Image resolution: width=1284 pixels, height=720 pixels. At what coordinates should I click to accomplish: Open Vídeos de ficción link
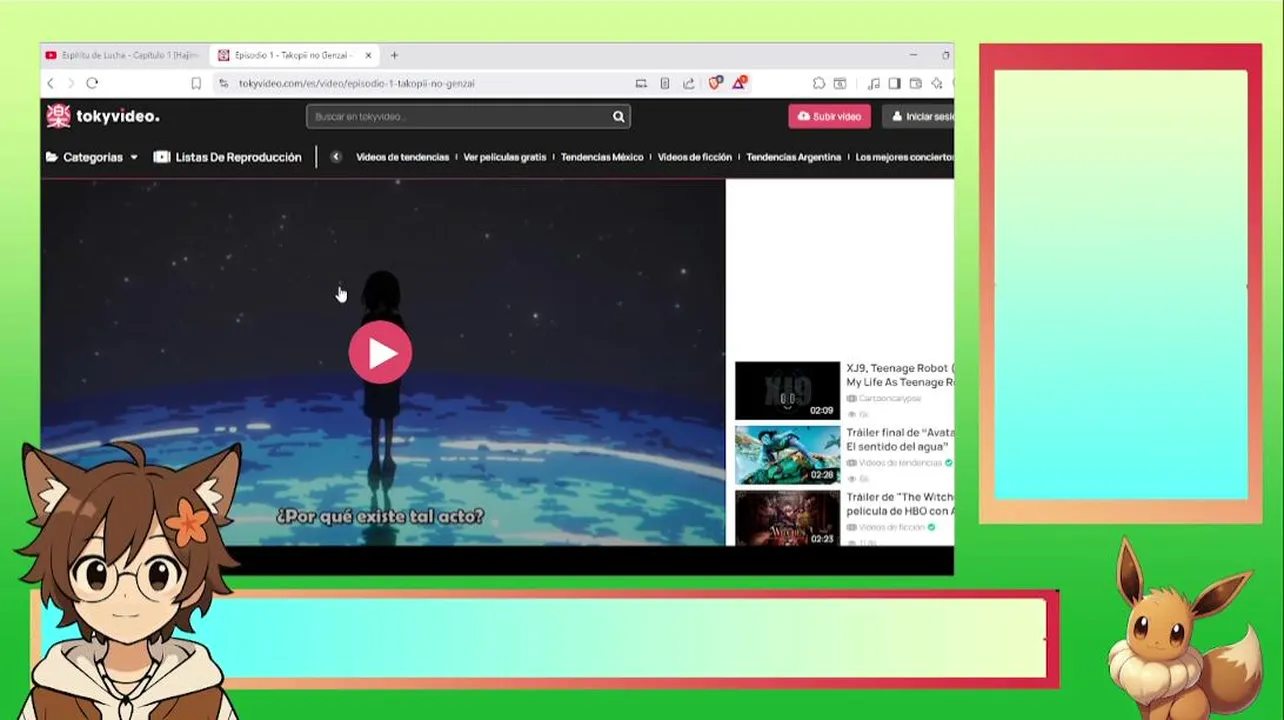(695, 157)
